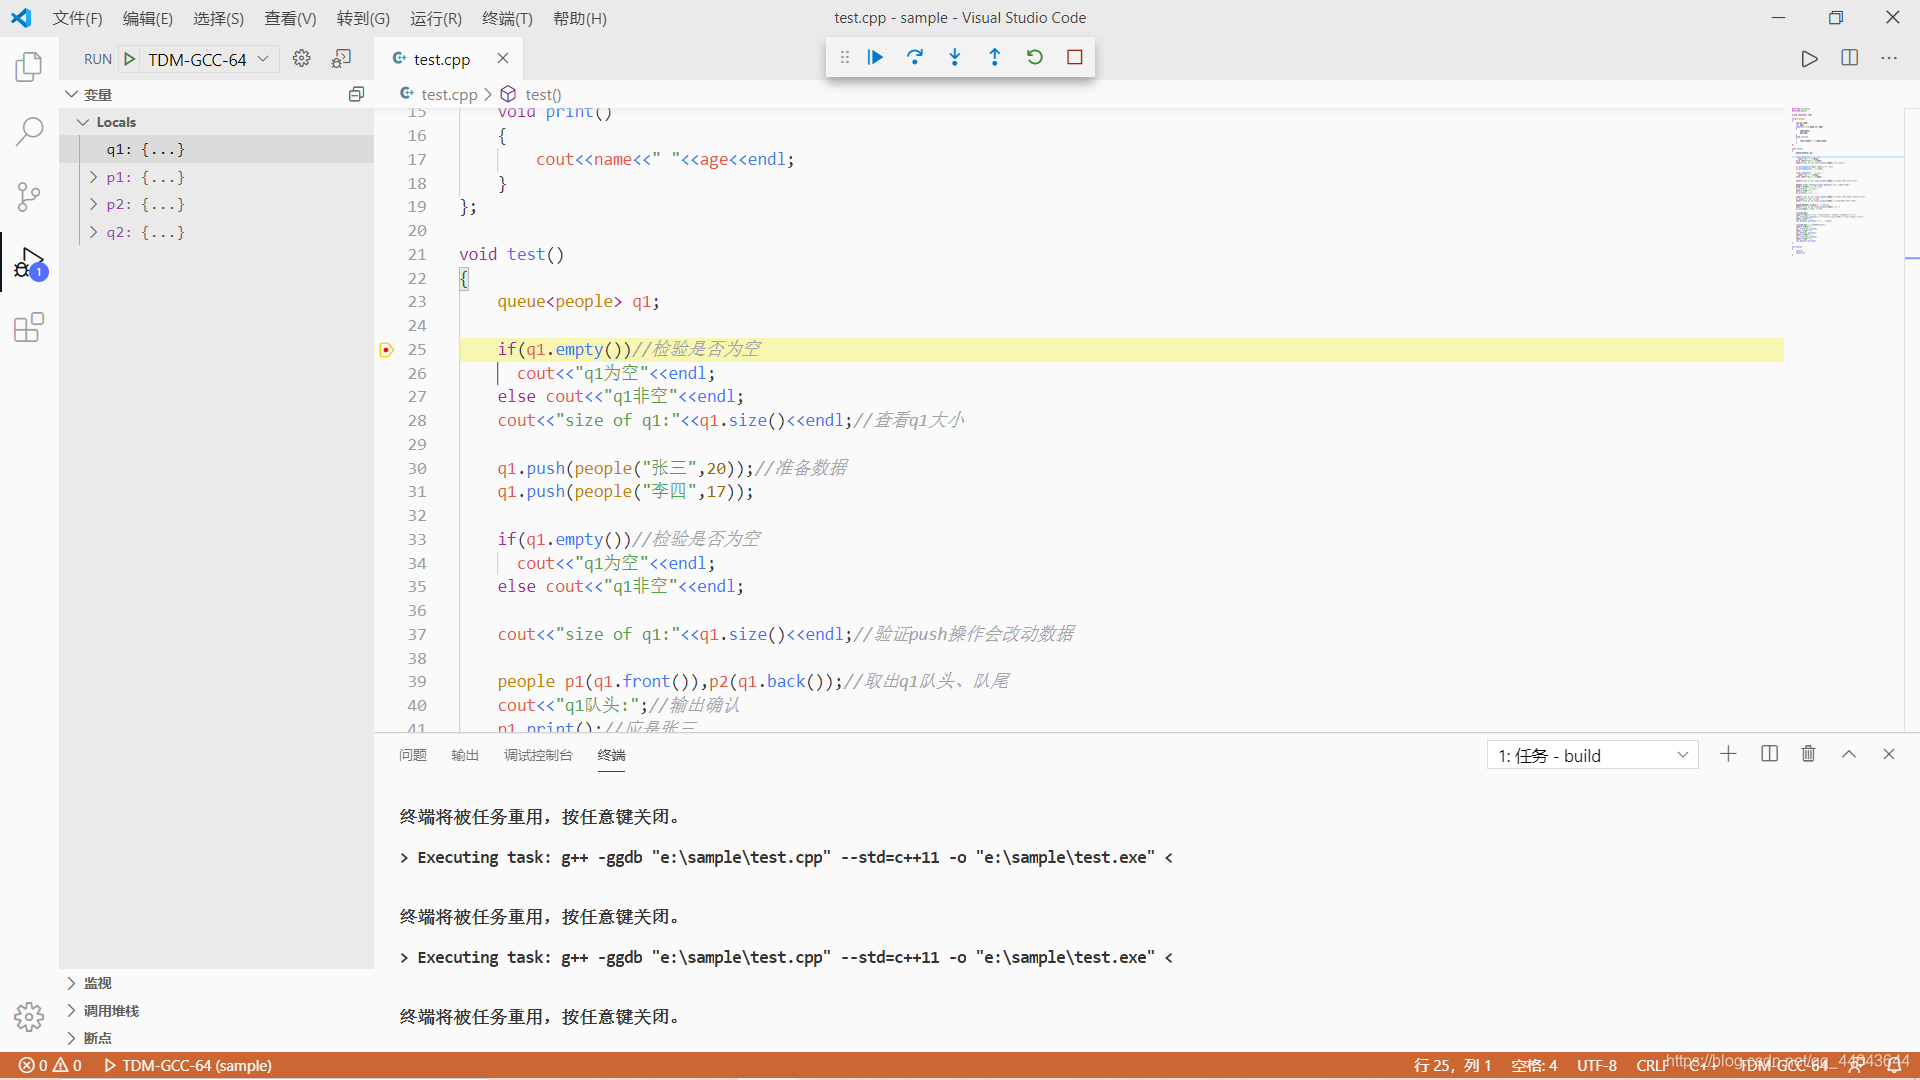Open the 运行(R) menu
Image resolution: width=1920 pixels, height=1080 pixels.
tap(436, 18)
